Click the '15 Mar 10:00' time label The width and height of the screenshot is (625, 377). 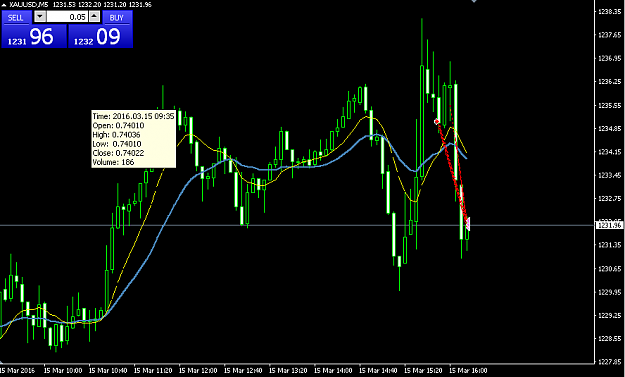63,371
